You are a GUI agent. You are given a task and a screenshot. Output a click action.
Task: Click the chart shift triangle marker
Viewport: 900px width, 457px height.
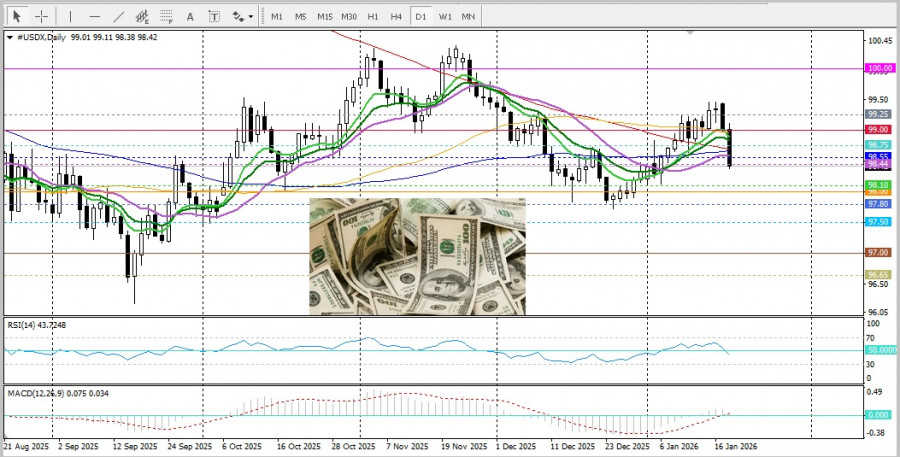(689, 33)
